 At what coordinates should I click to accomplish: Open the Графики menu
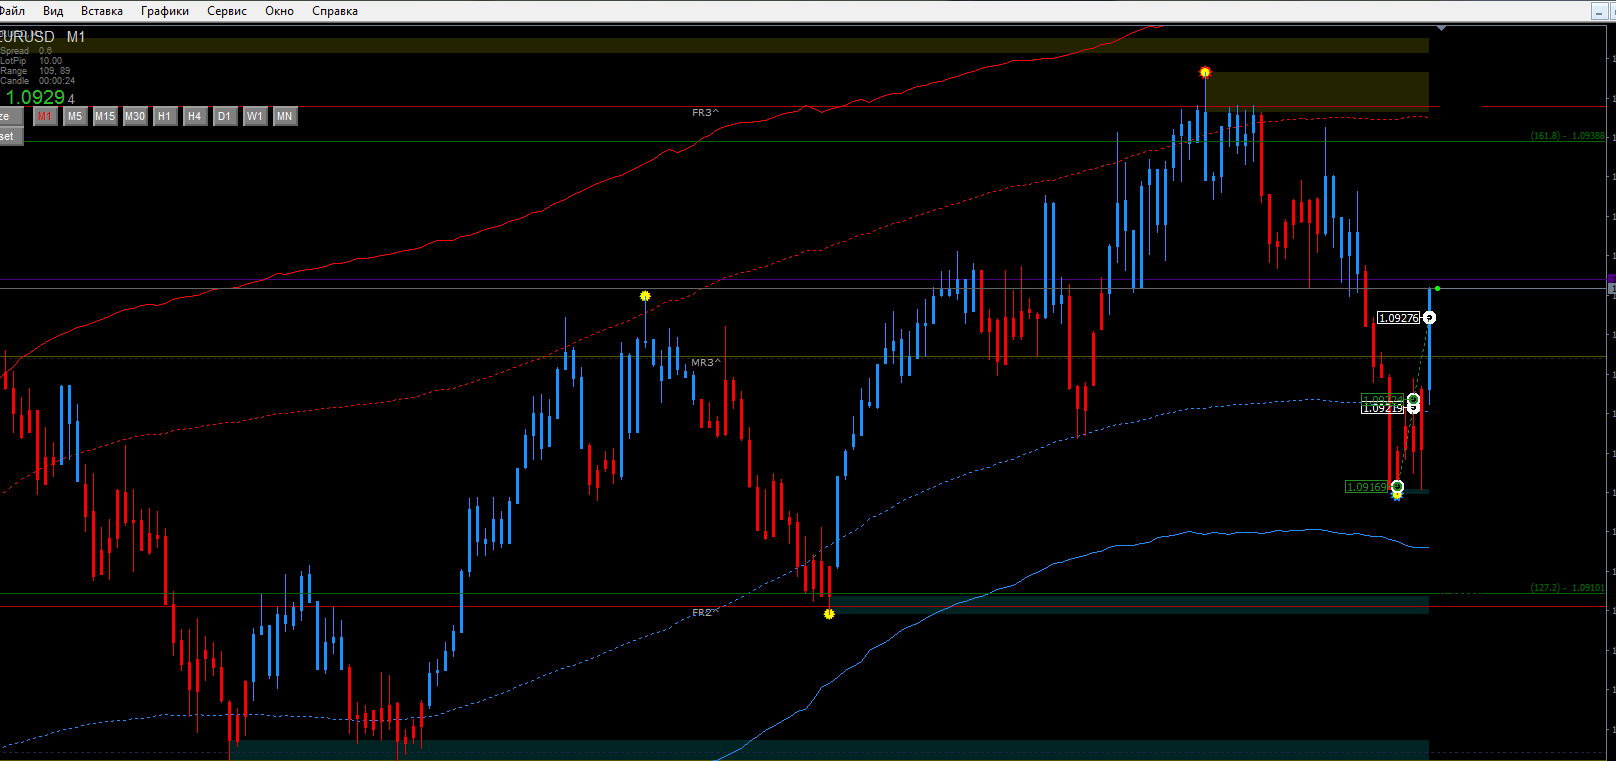(x=165, y=11)
